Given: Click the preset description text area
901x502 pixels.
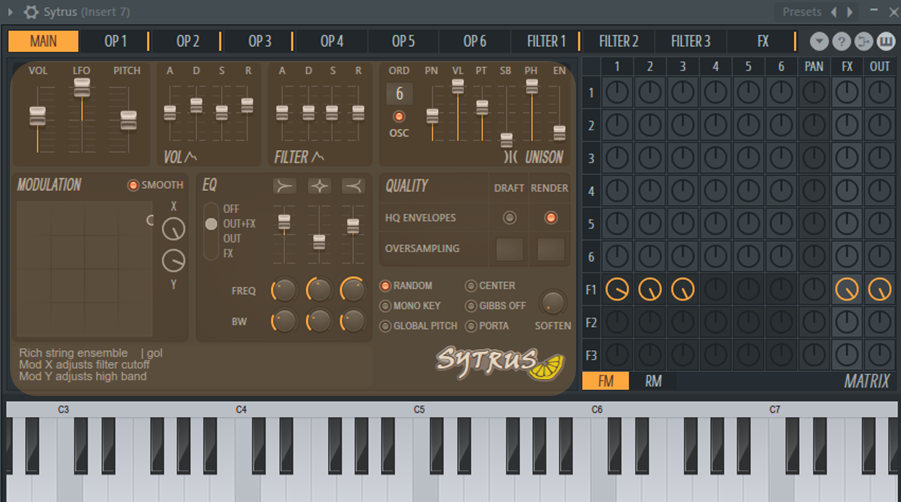Looking at the screenshot, I should 91,365.
